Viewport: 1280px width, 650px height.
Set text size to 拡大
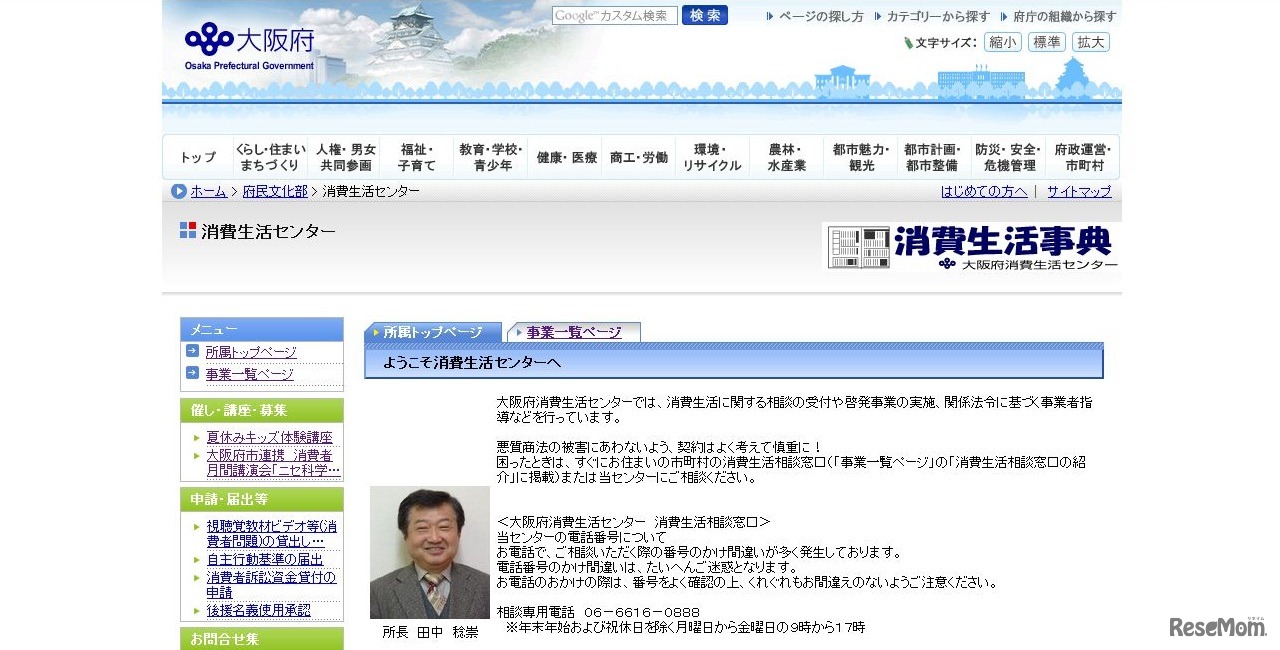tap(1091, 42)
